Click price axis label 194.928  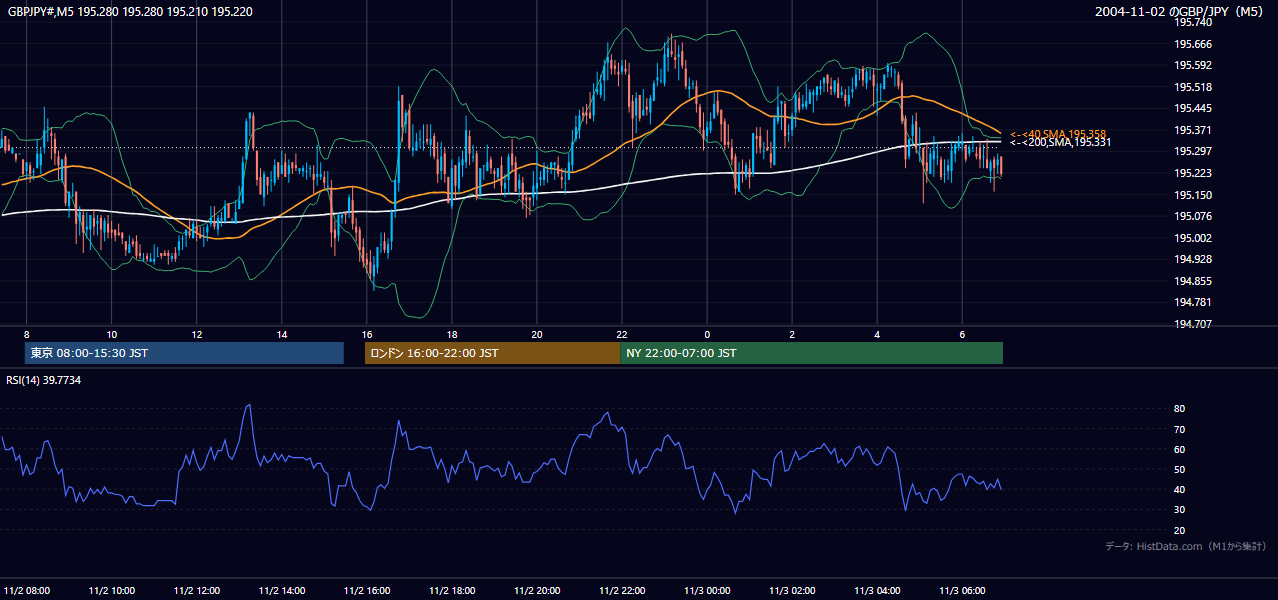coord(1193,259)
